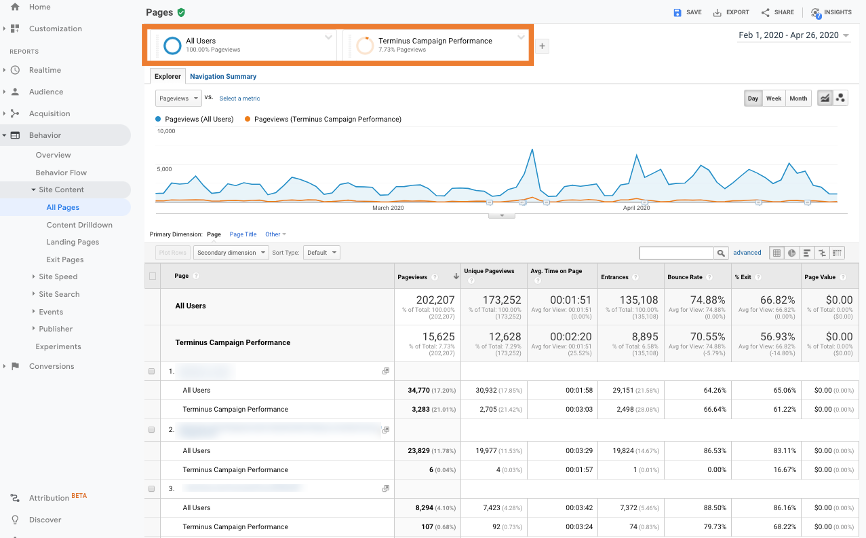Select the pivot view icon
This screenshot has width=866, height=538.
point(838,253)
